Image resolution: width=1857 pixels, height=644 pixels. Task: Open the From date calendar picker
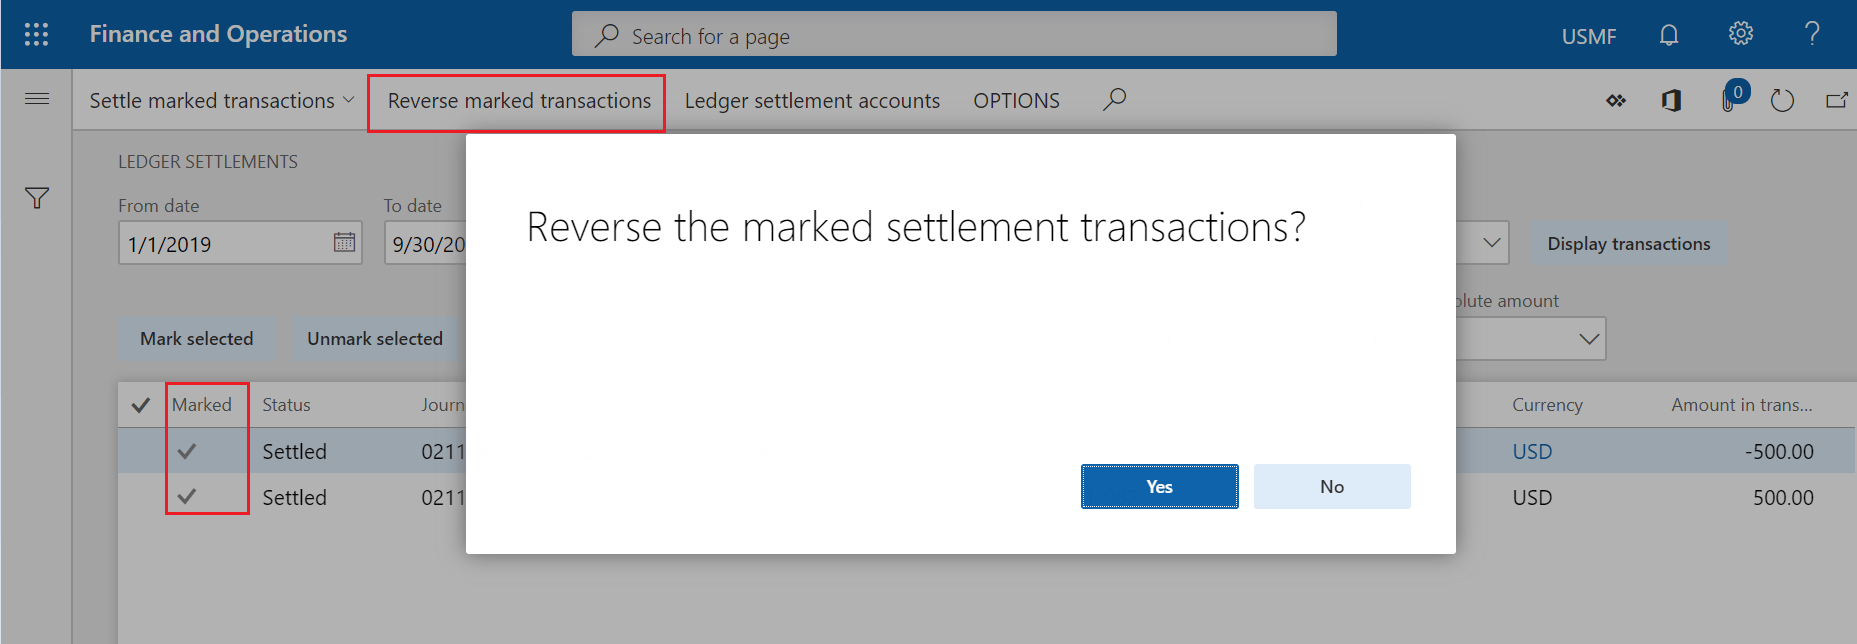[344, 243]
